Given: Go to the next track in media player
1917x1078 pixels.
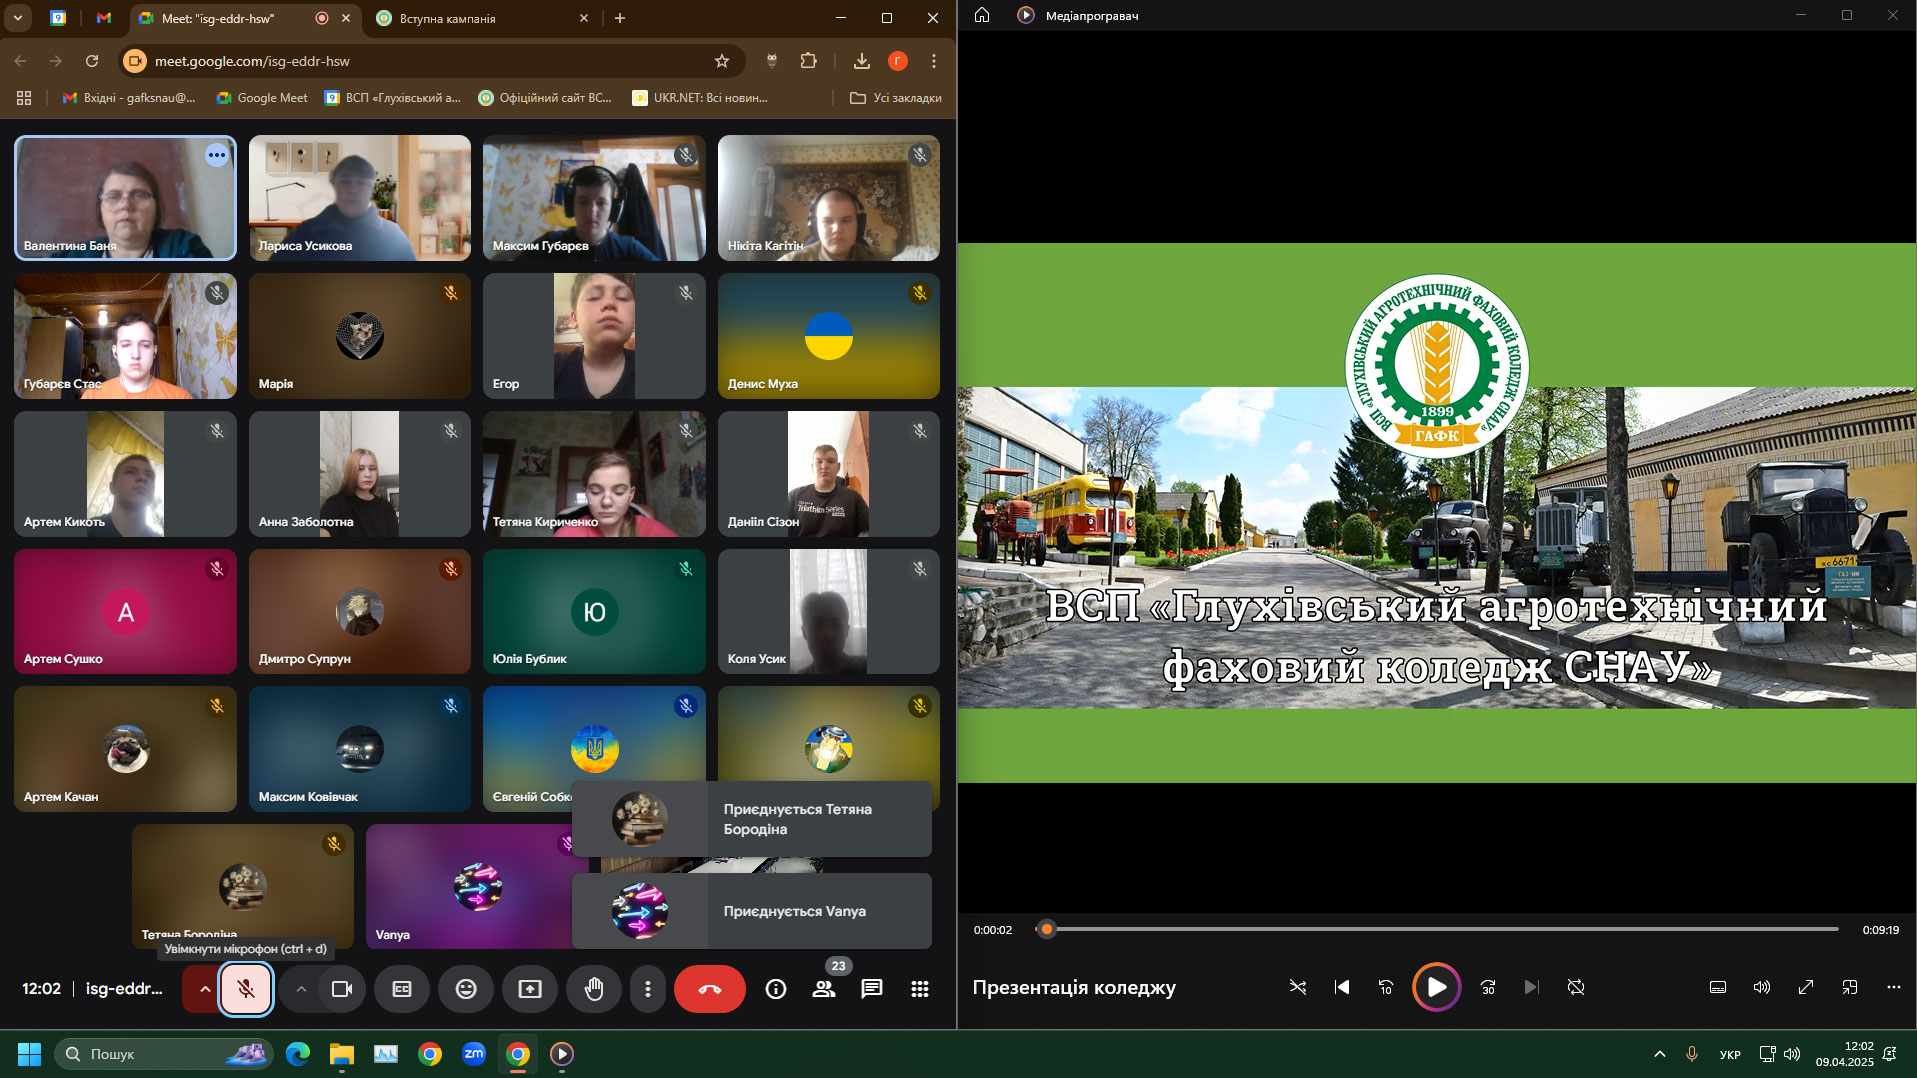Looking at the screenshot, I should click(1531, 987).
